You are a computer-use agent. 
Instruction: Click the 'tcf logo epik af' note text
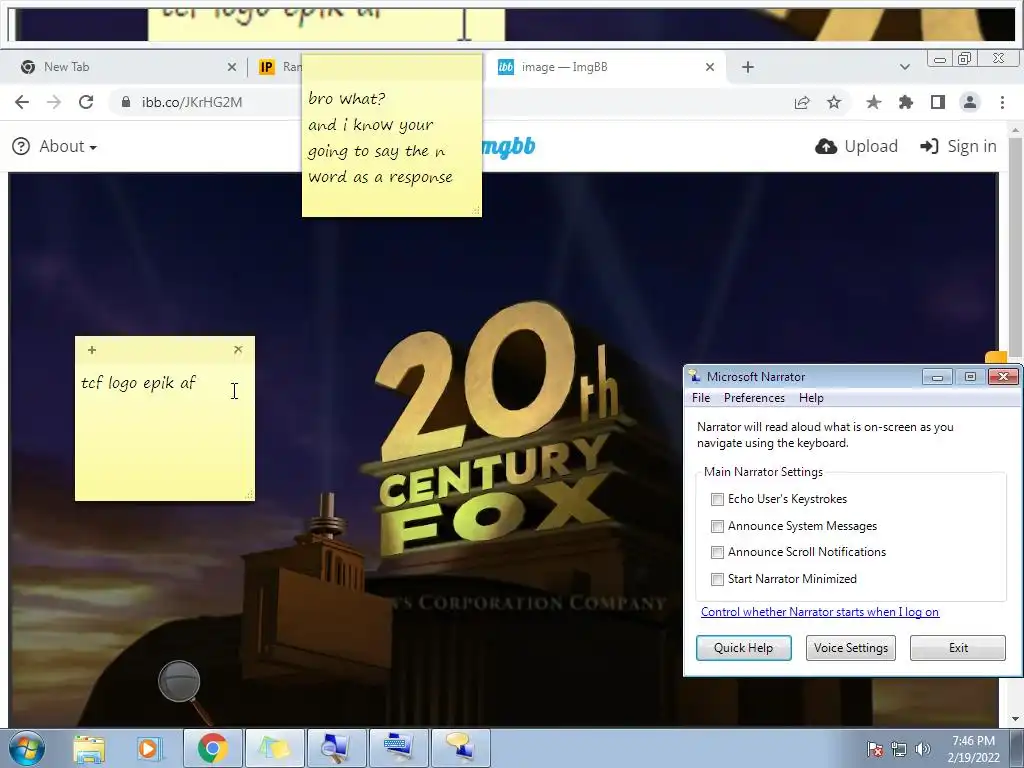point(138,383)
